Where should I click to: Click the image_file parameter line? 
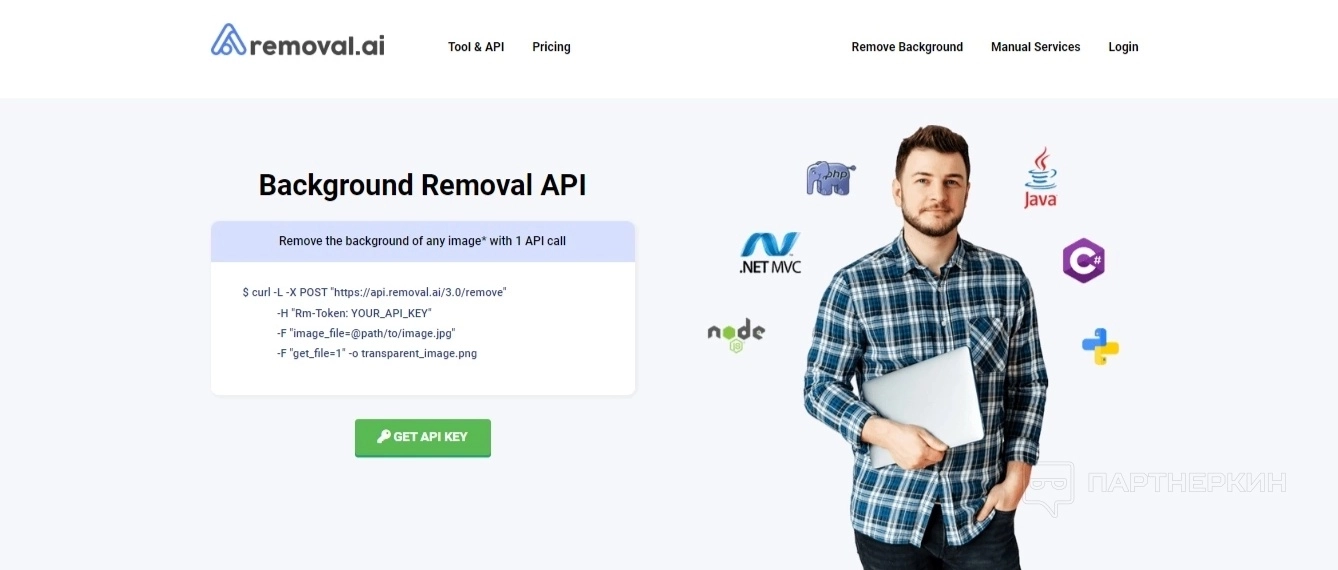366,333
